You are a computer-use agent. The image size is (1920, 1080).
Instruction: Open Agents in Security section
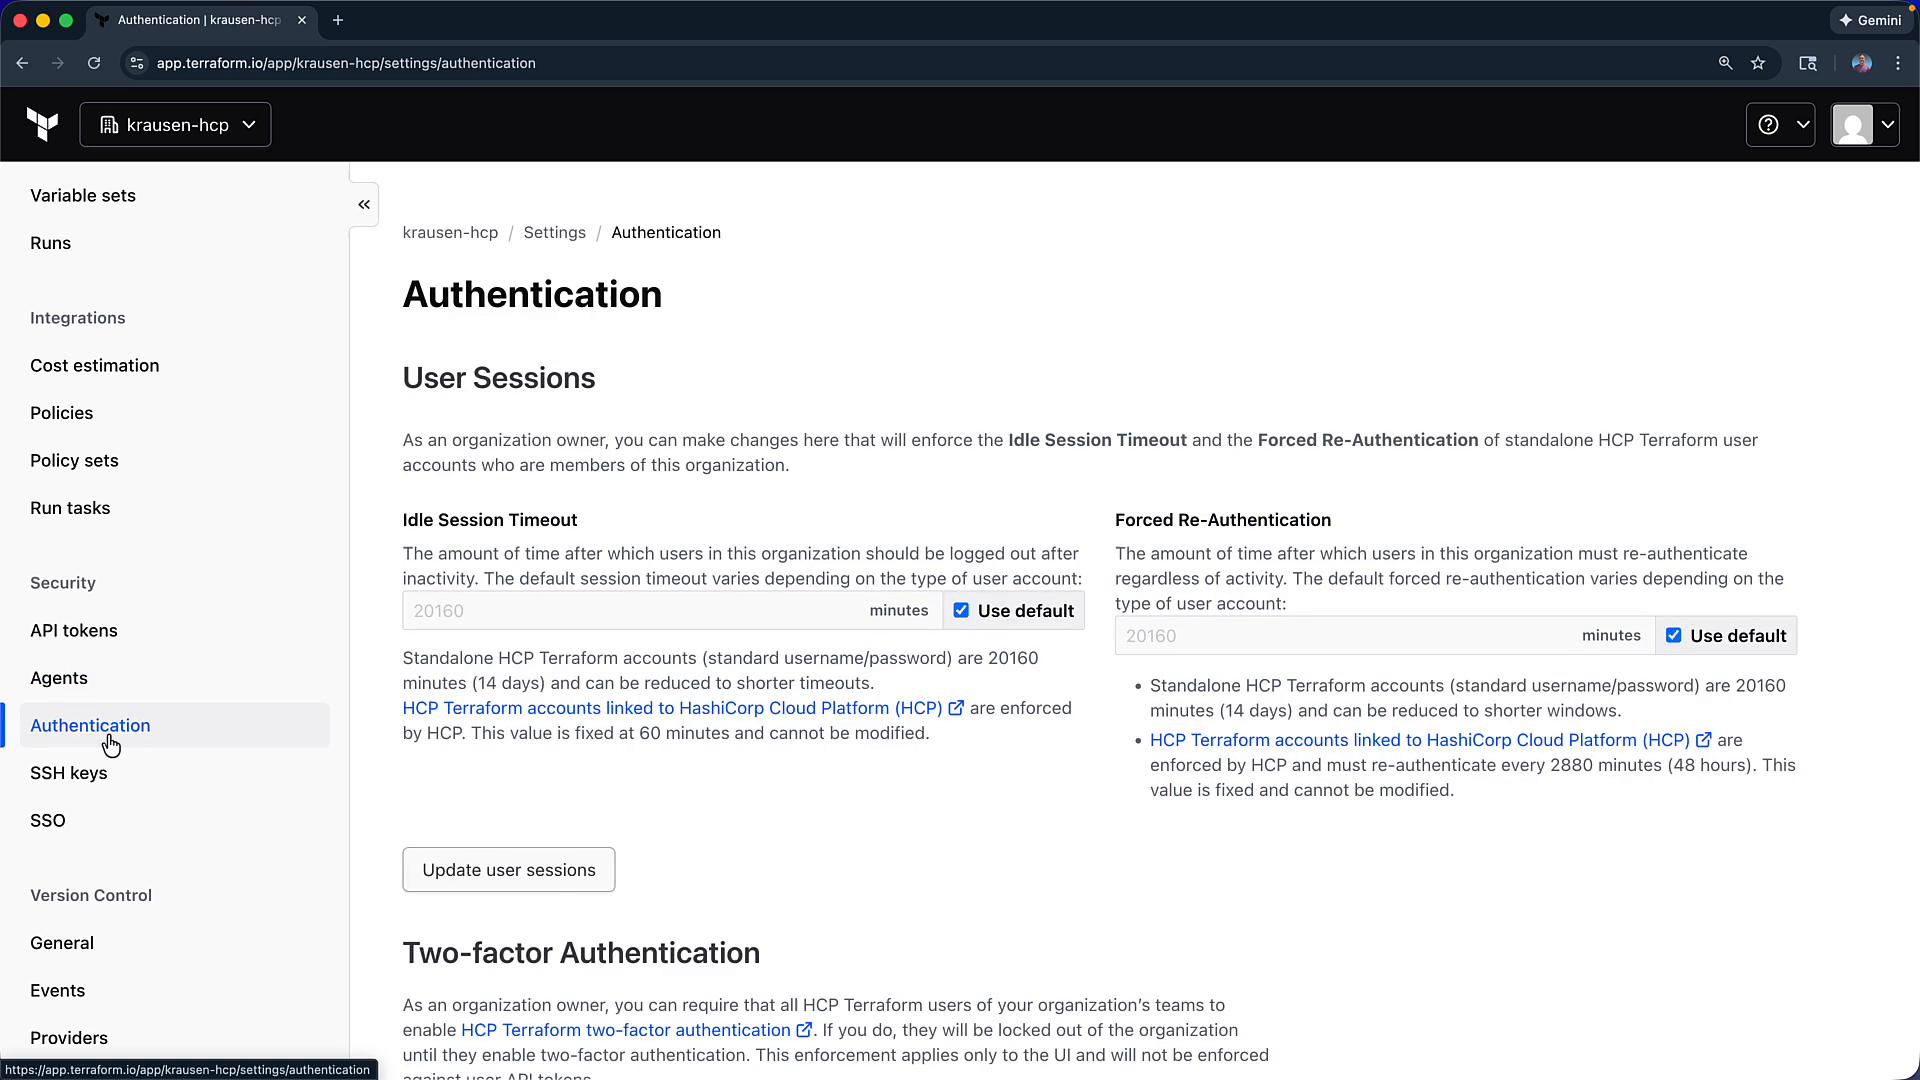pos(59,678)
